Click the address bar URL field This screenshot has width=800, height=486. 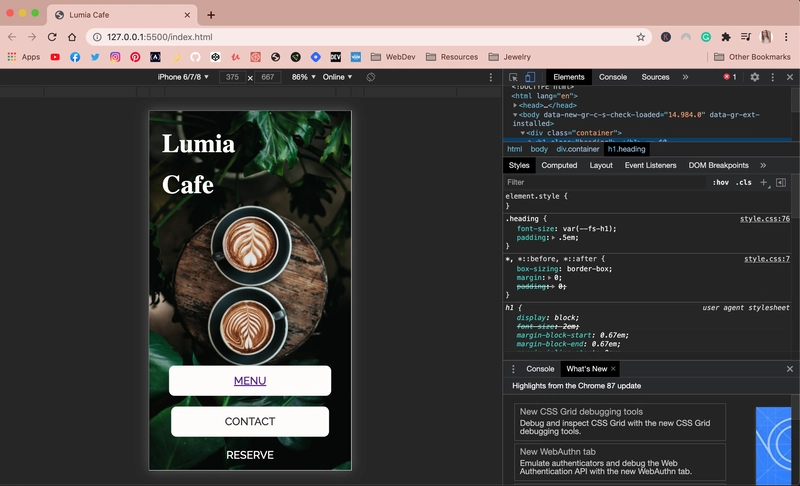pos(367,37)
